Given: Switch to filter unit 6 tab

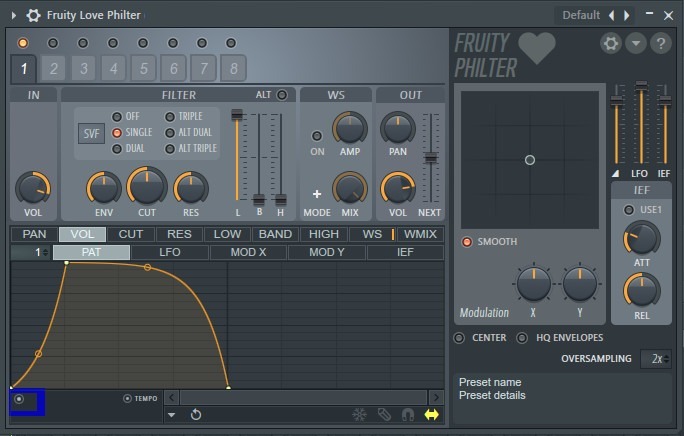Looking at the screenshot, I should click(x=174, y=68).
